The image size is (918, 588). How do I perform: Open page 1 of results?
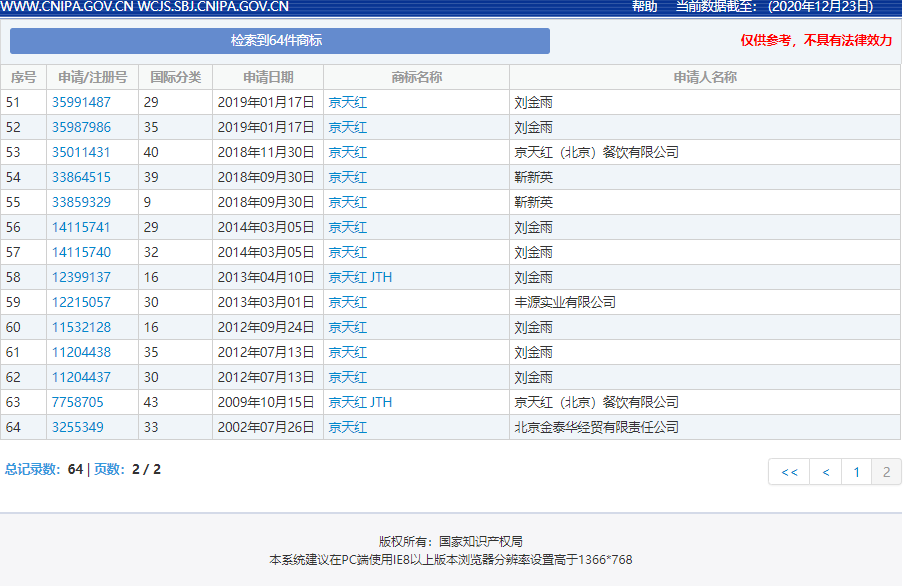(856, 472)
